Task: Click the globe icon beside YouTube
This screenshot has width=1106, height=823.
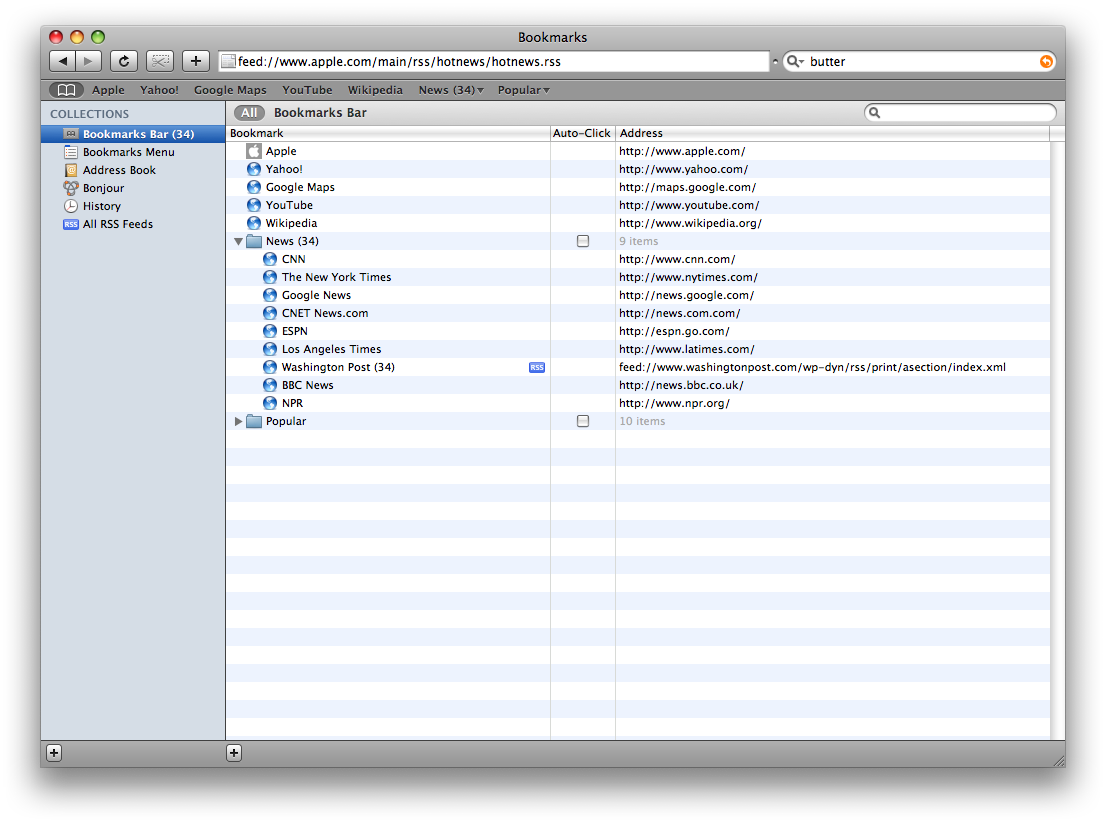Action: tap(254, 205)
